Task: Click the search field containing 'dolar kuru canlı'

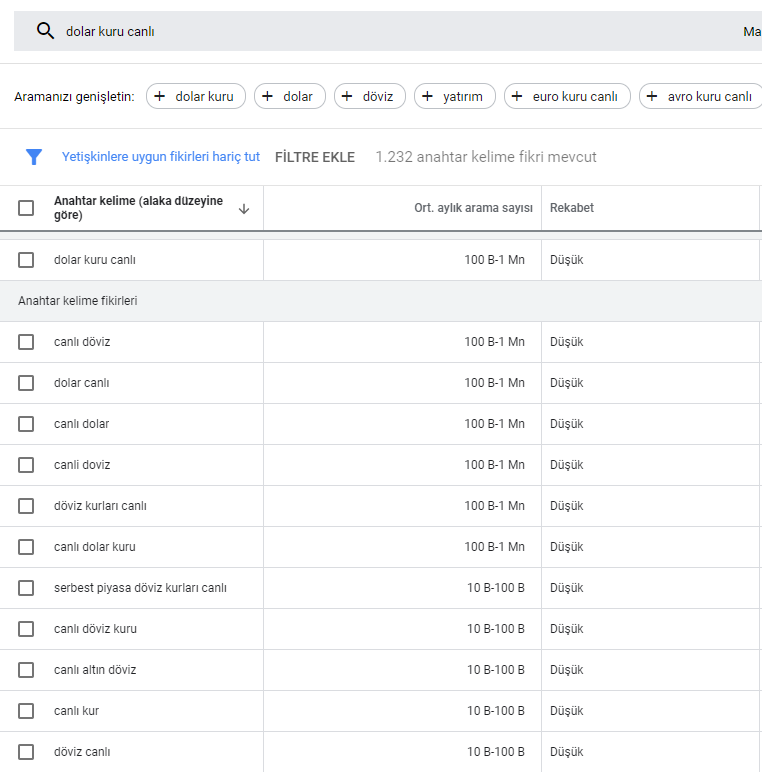Action: (388, 31)
